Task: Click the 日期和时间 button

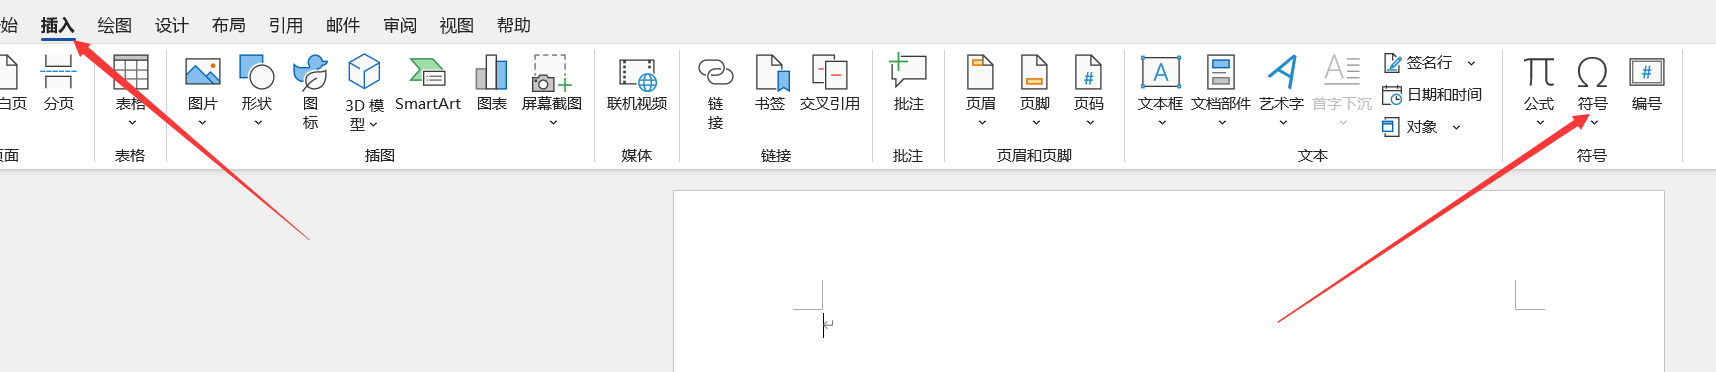Action: tap(1432, 95)
